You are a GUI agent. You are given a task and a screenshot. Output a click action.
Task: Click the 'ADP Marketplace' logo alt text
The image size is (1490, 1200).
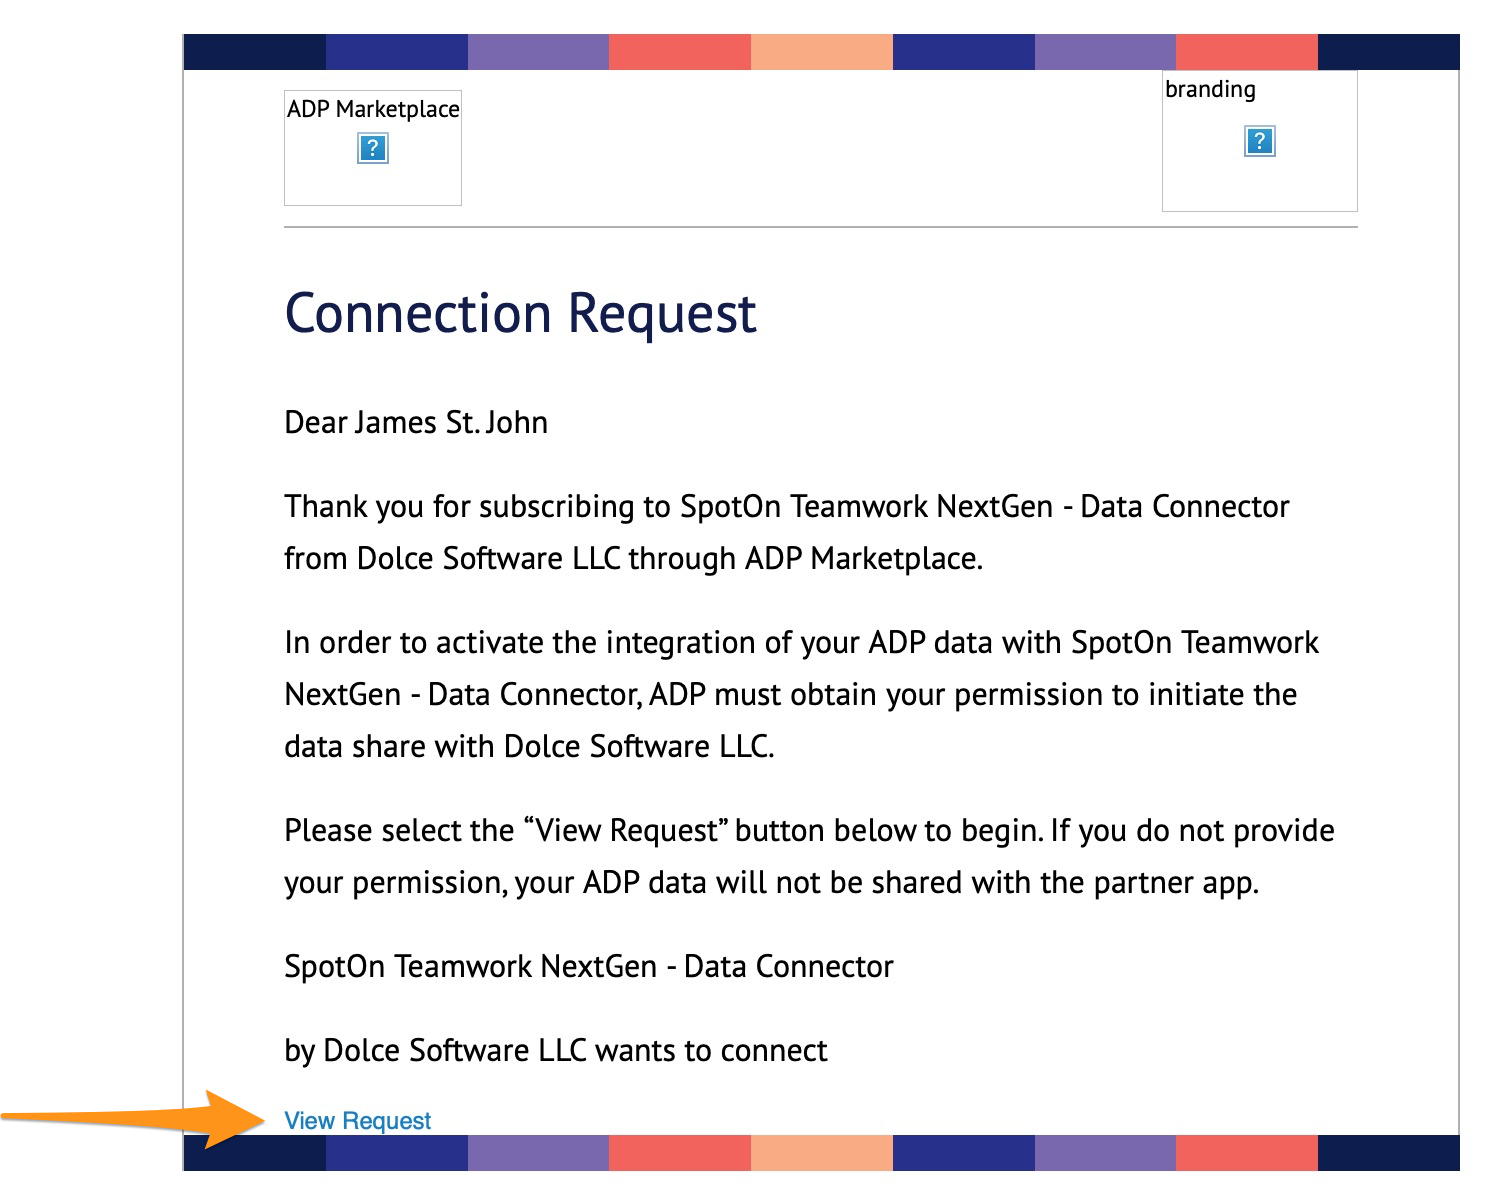373,109
